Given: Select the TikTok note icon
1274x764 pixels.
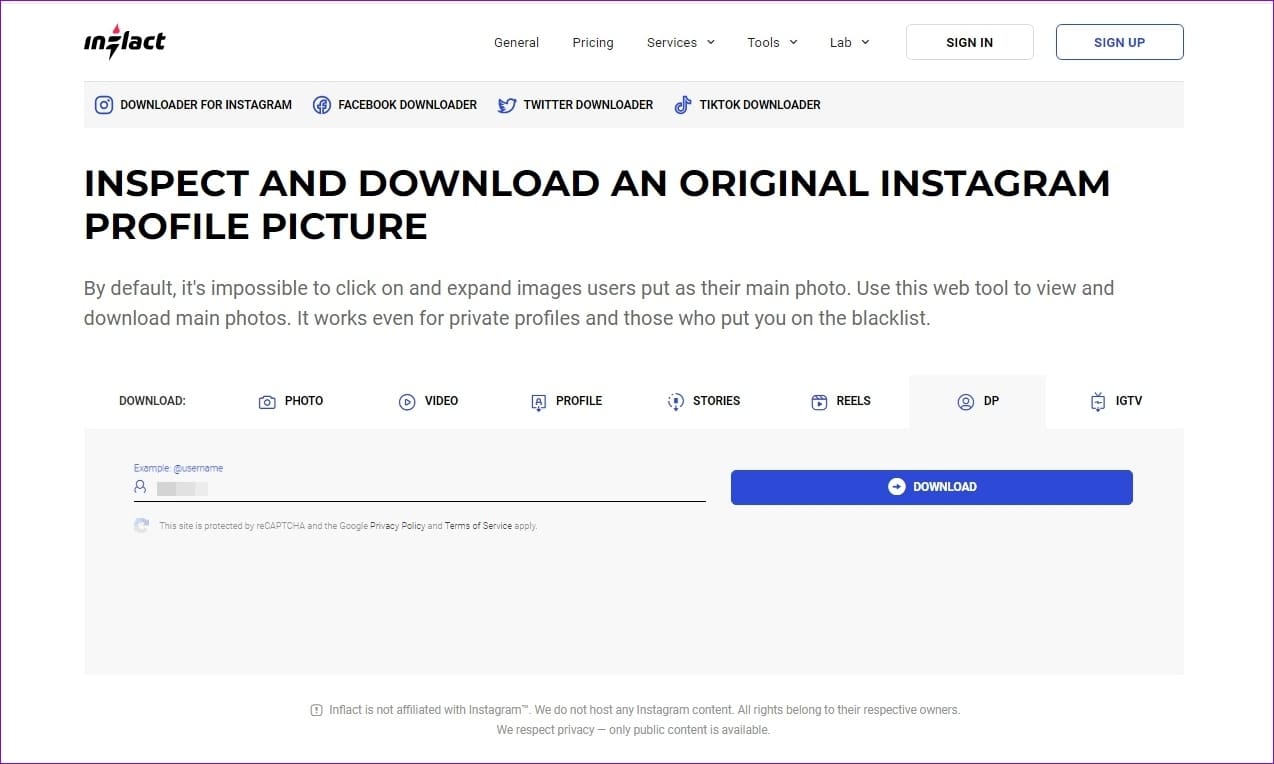Looking at the screenshot, I should tap(683, 105).
